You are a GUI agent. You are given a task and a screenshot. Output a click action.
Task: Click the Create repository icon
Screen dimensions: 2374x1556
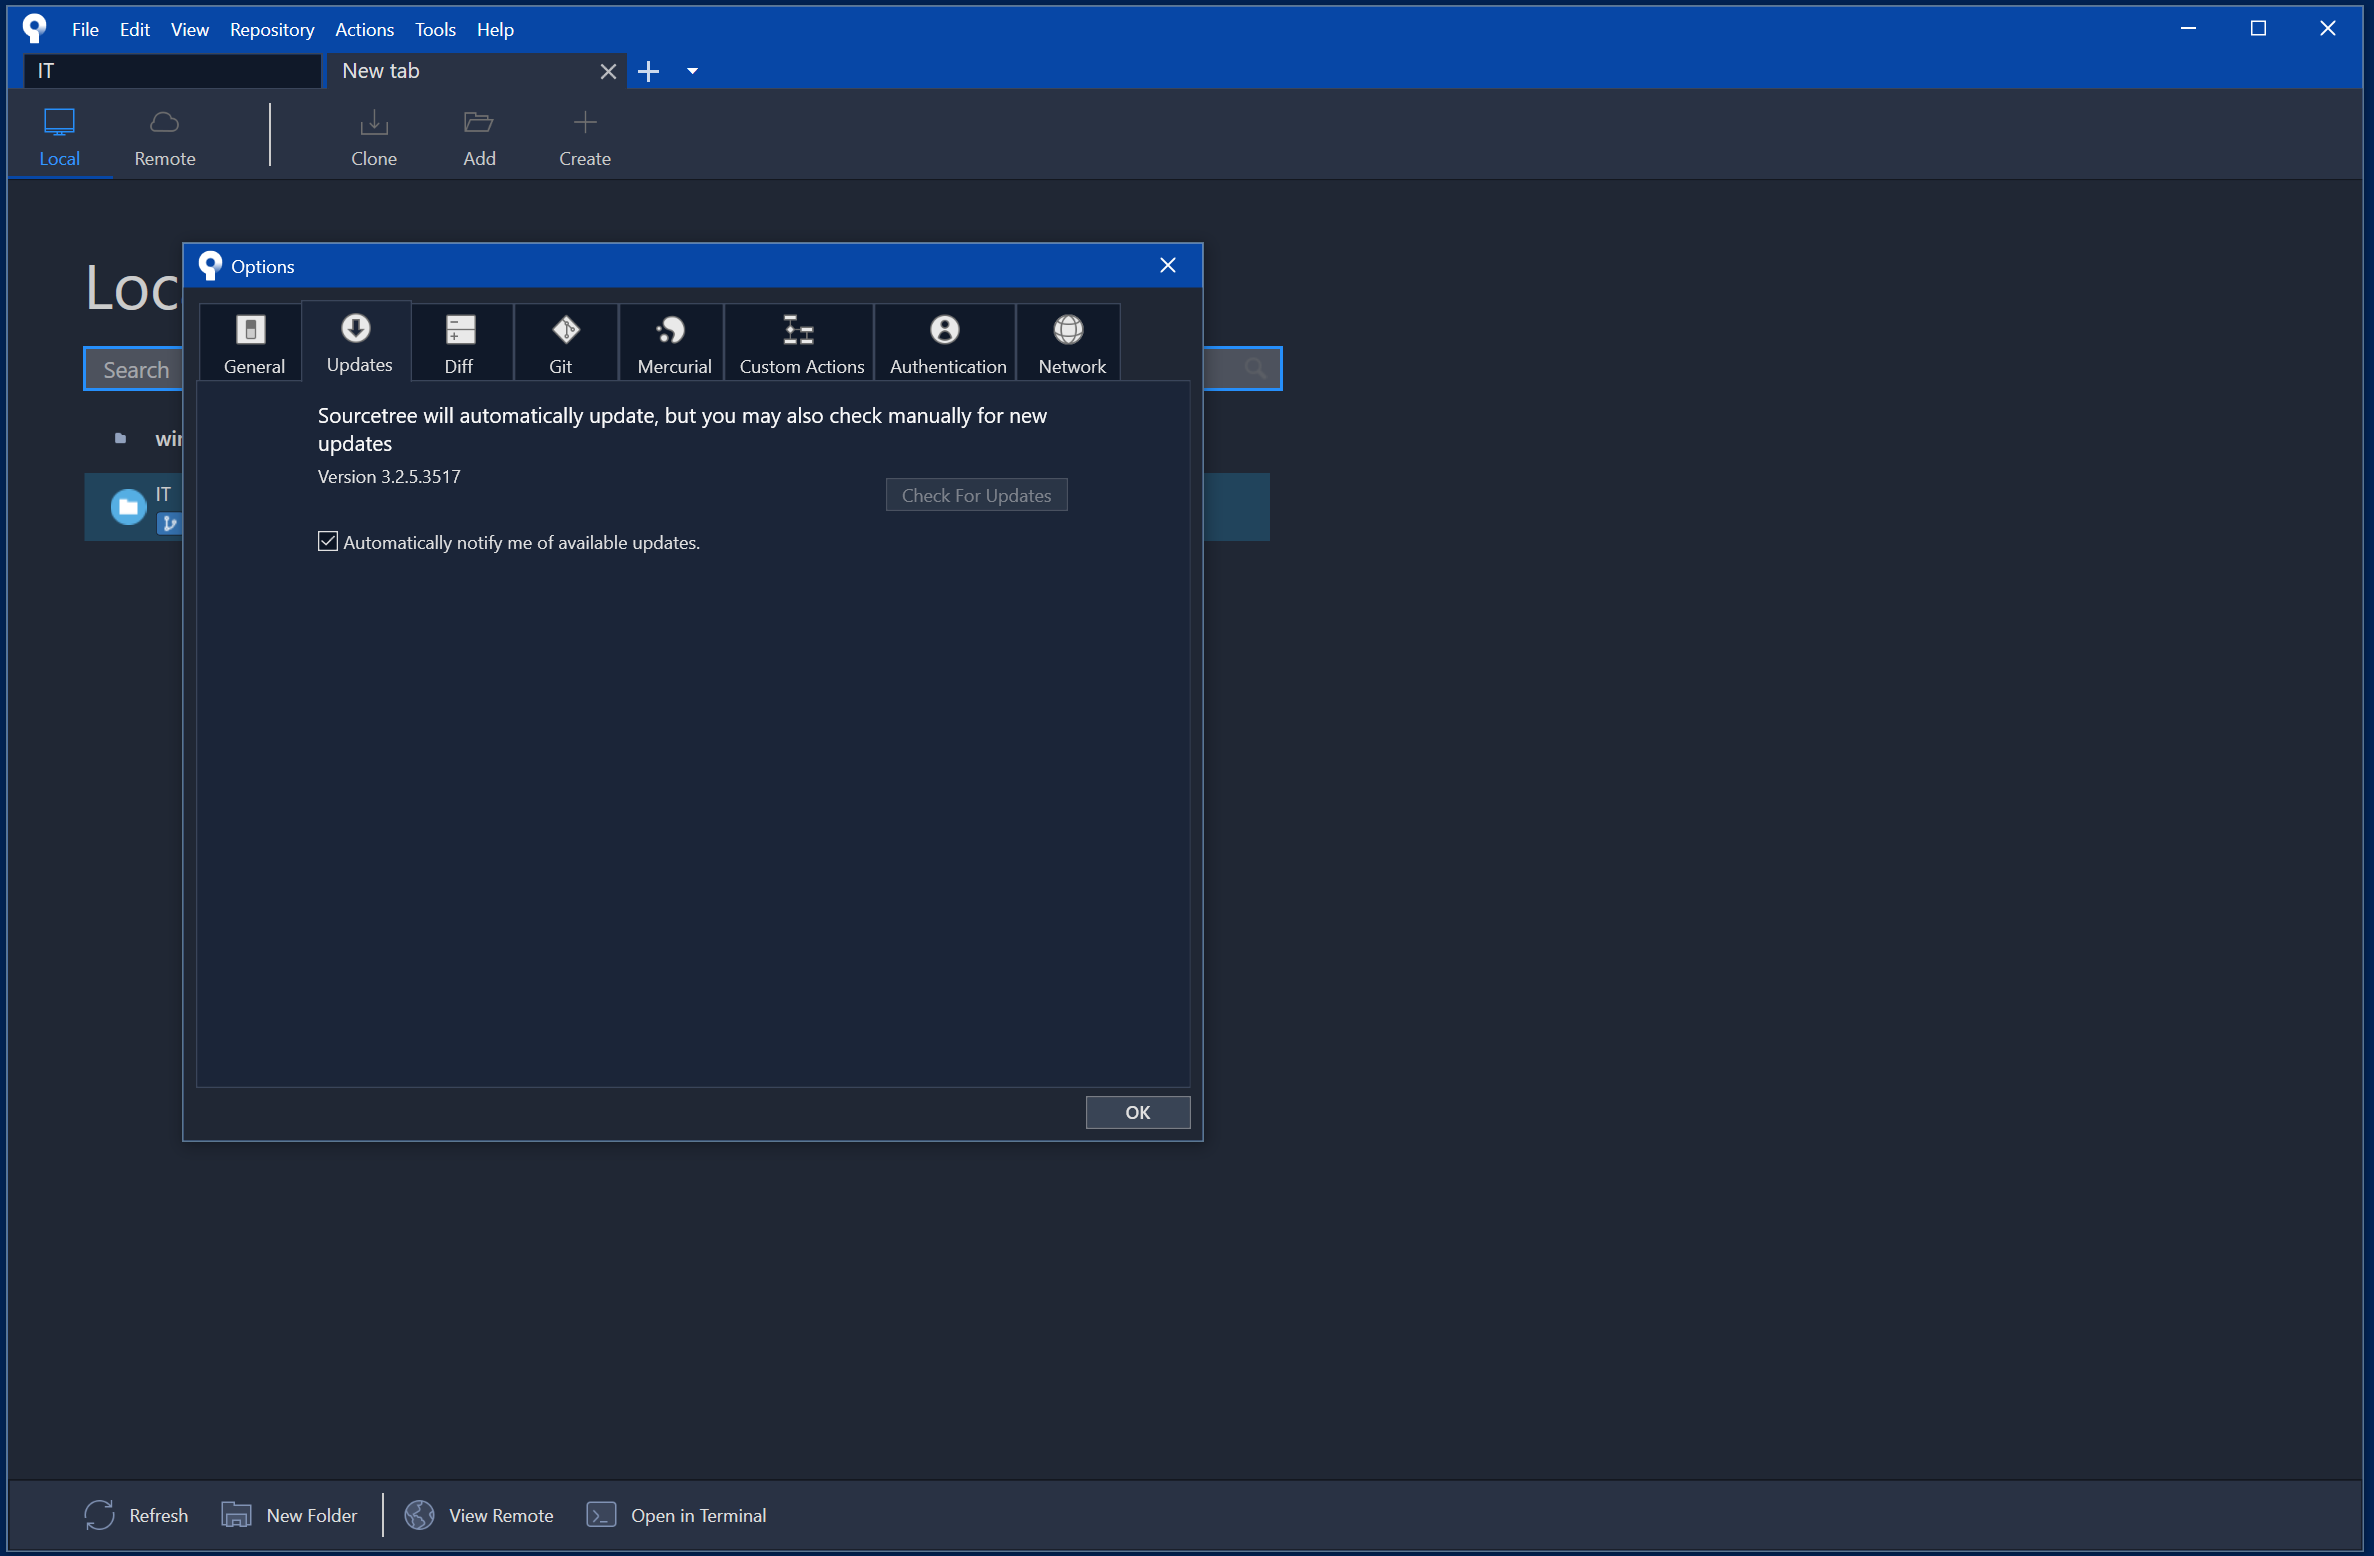pos(584,137)
